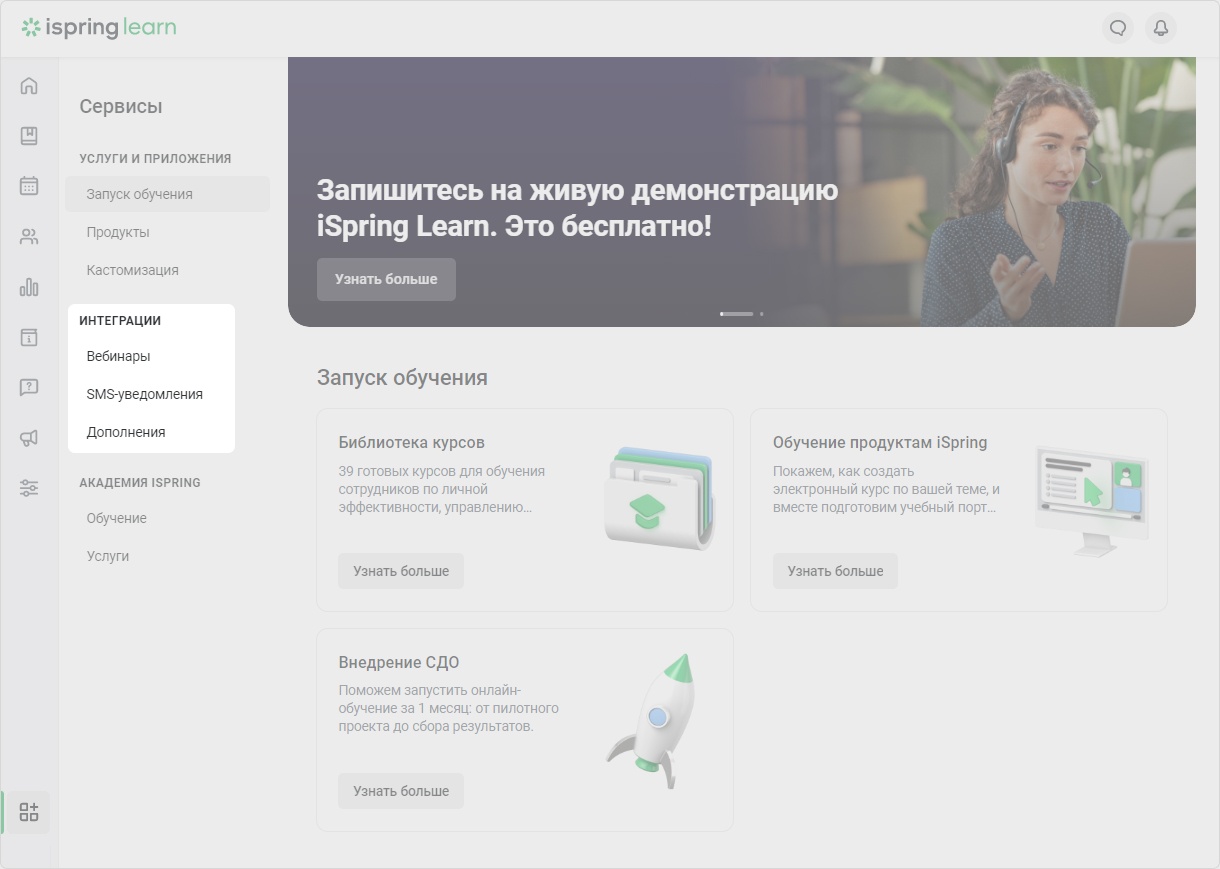Click Узнать больше for Внедрение СДО

tap(401, 791)
